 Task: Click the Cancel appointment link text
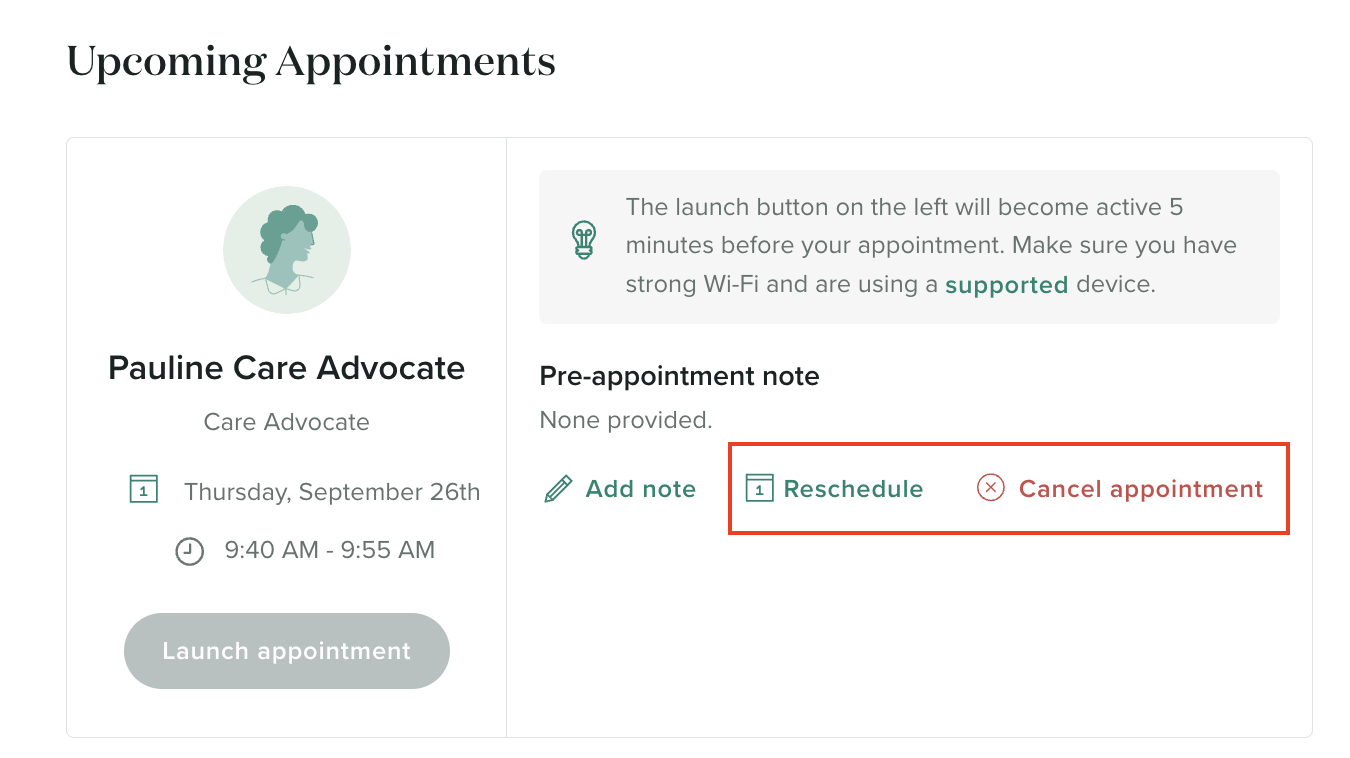click(x=1141, y=489)
